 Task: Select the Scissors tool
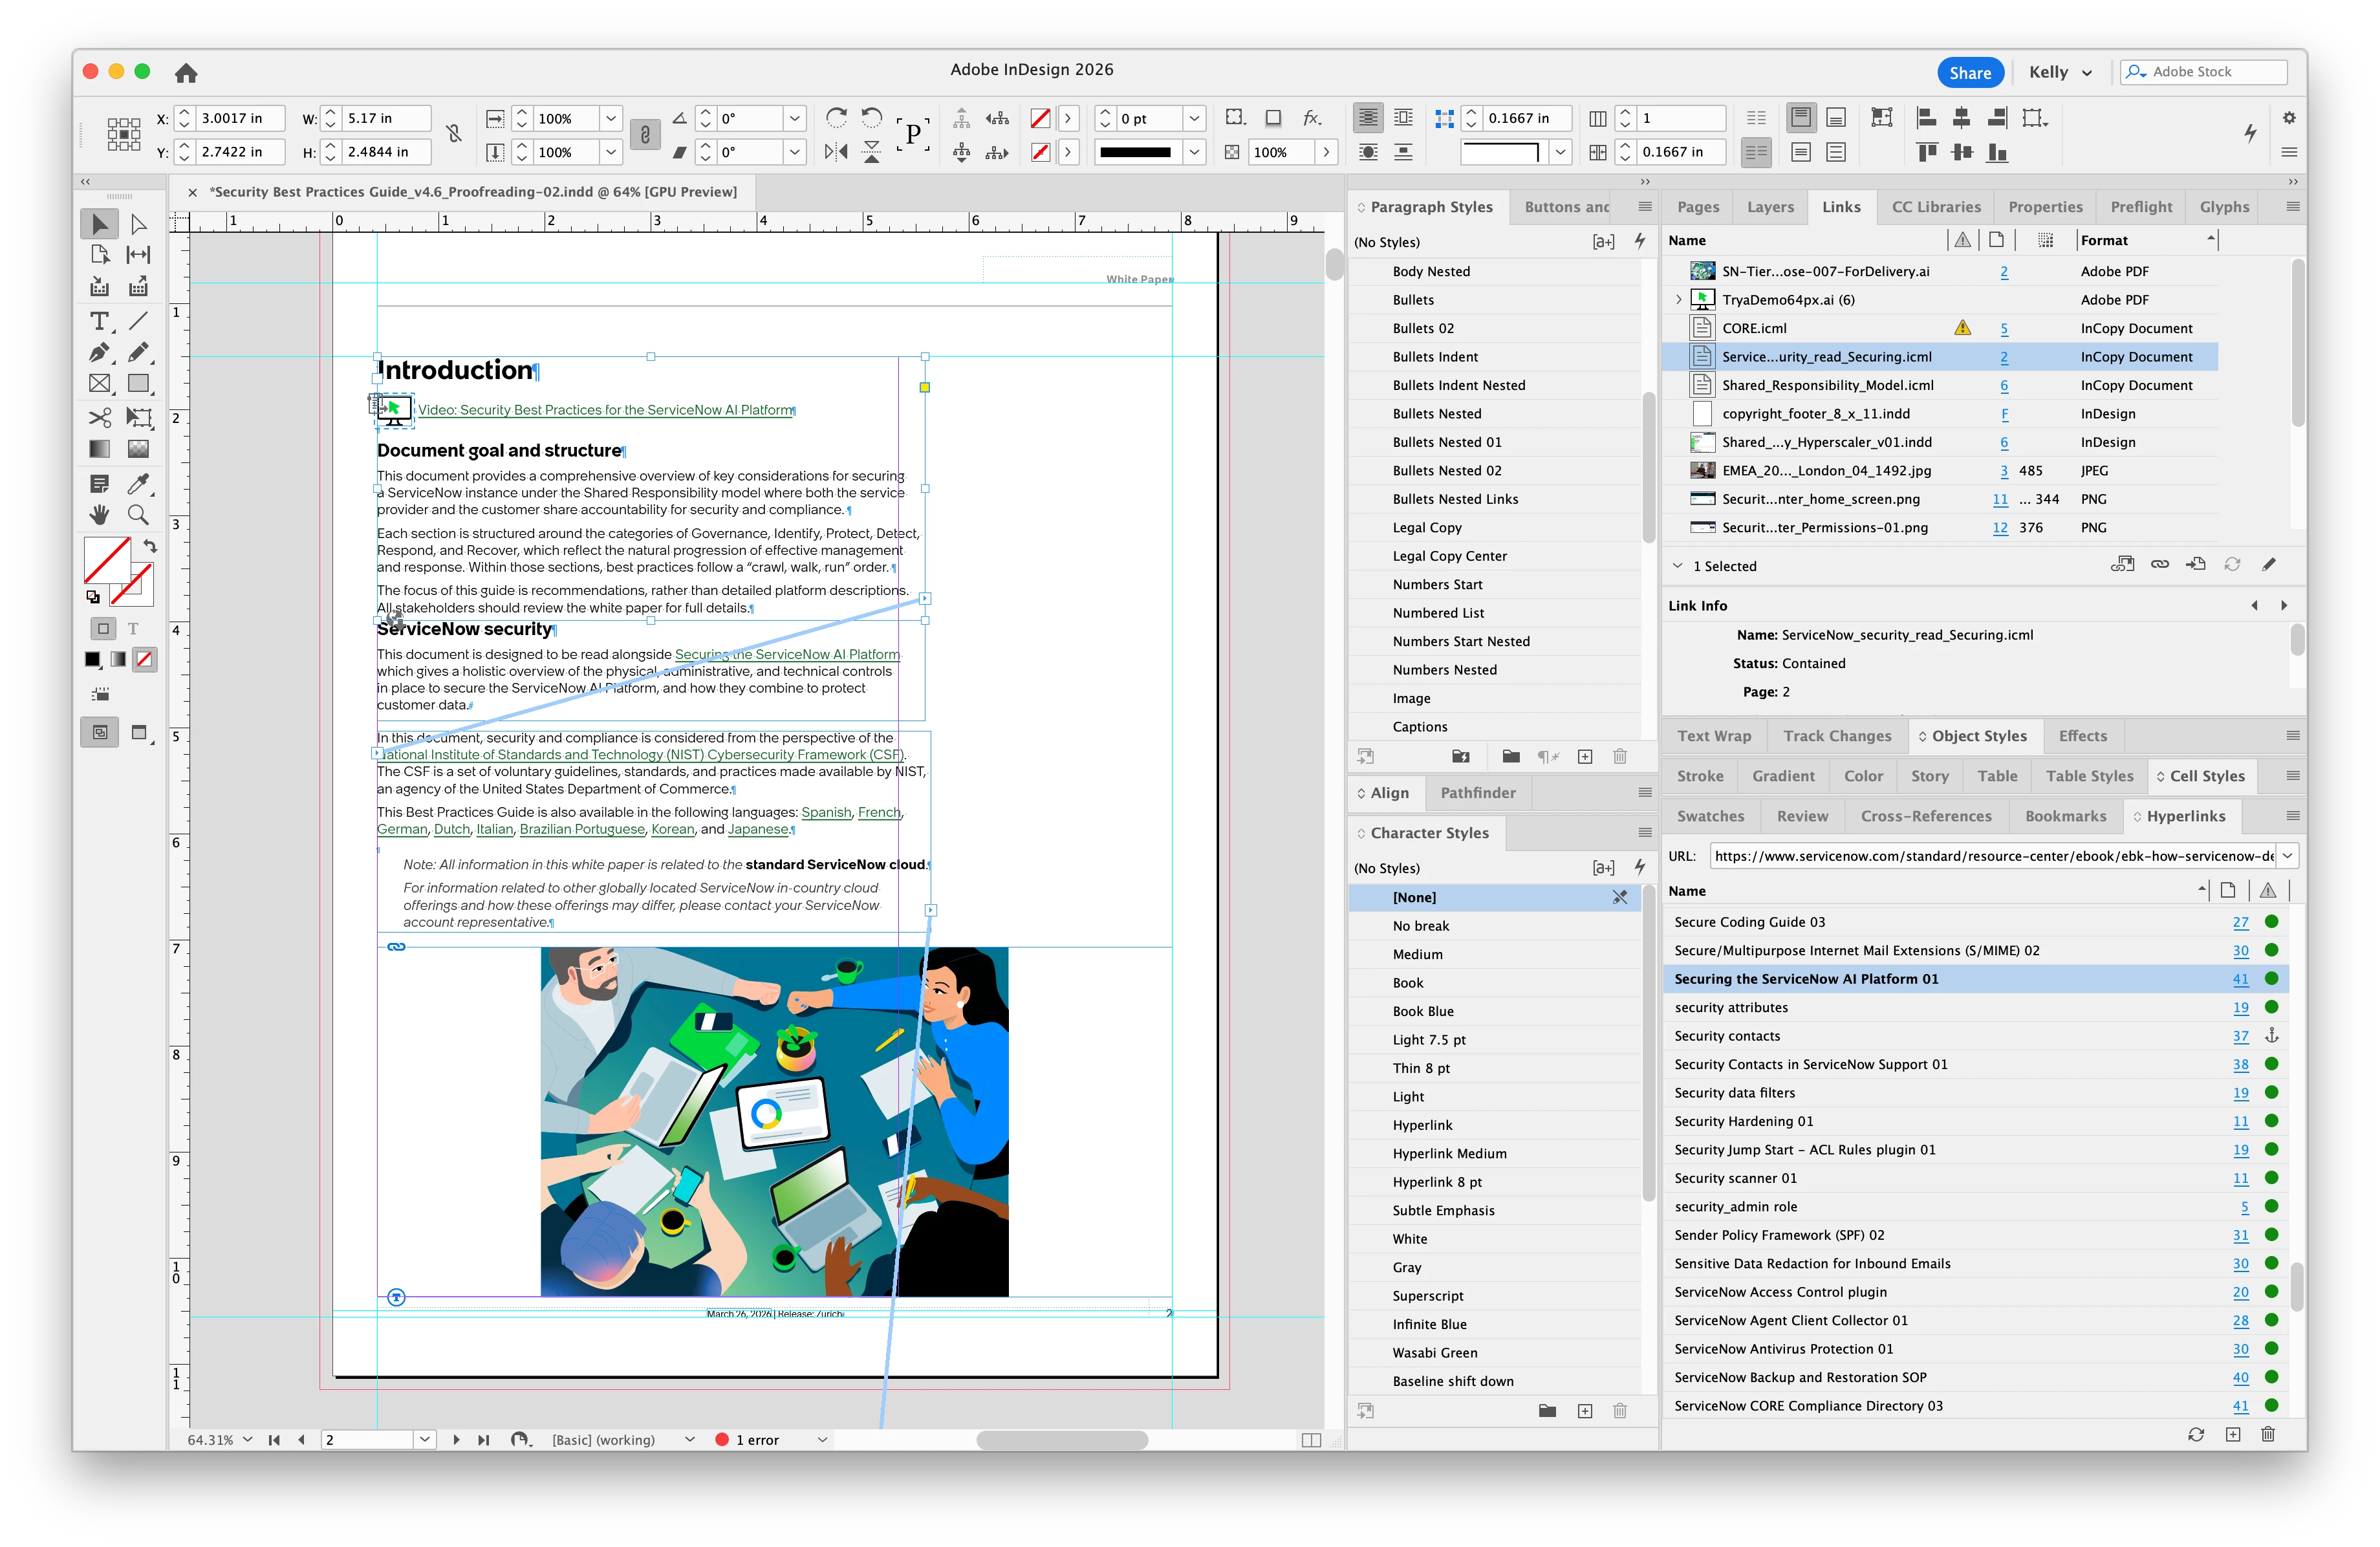point(99,417)
